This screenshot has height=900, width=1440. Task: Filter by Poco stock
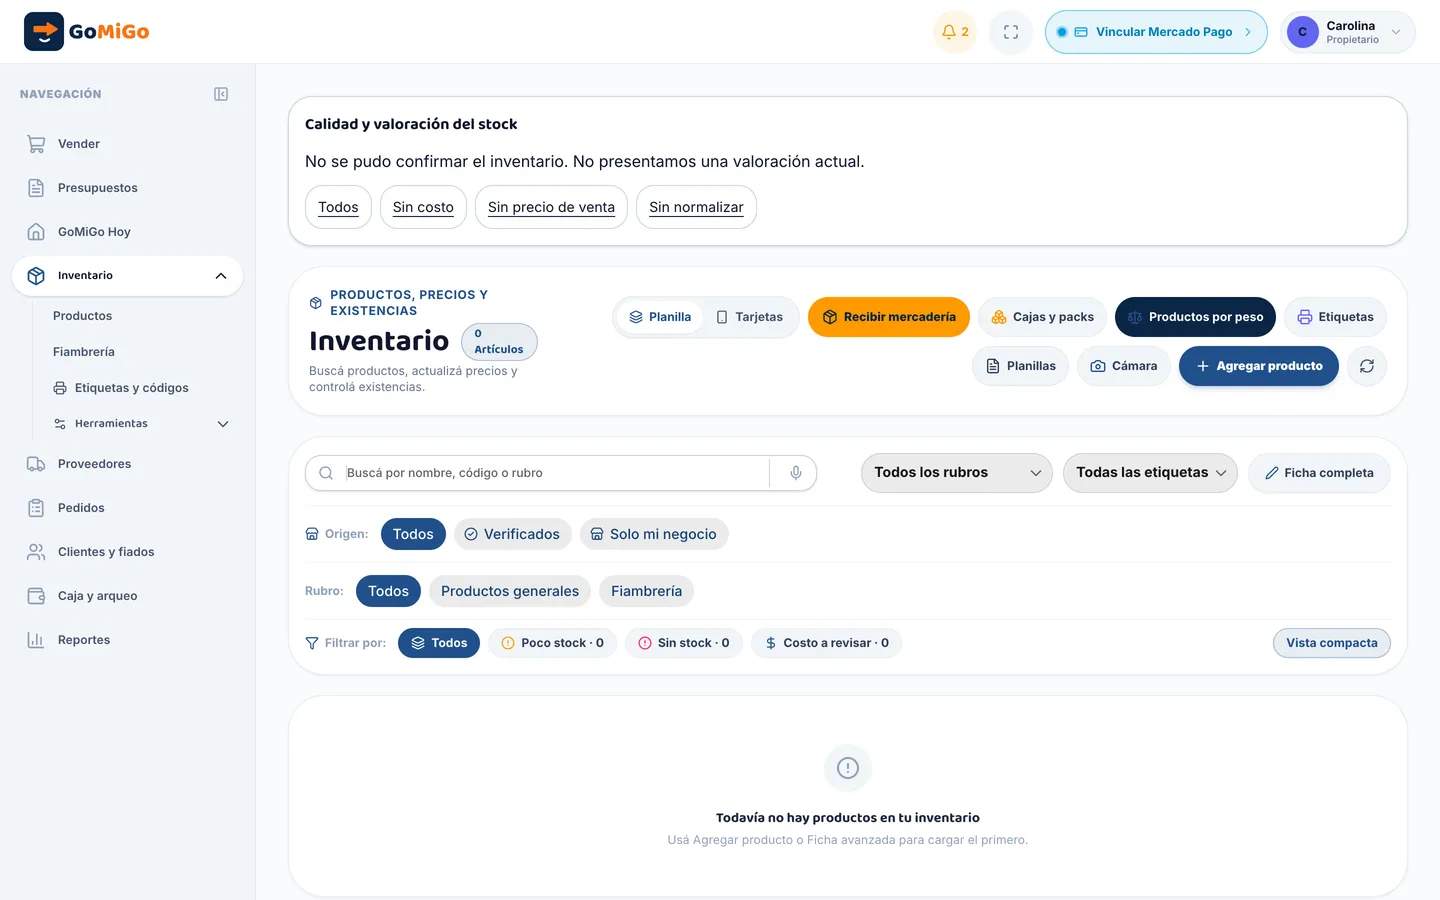tap(552, 643)
